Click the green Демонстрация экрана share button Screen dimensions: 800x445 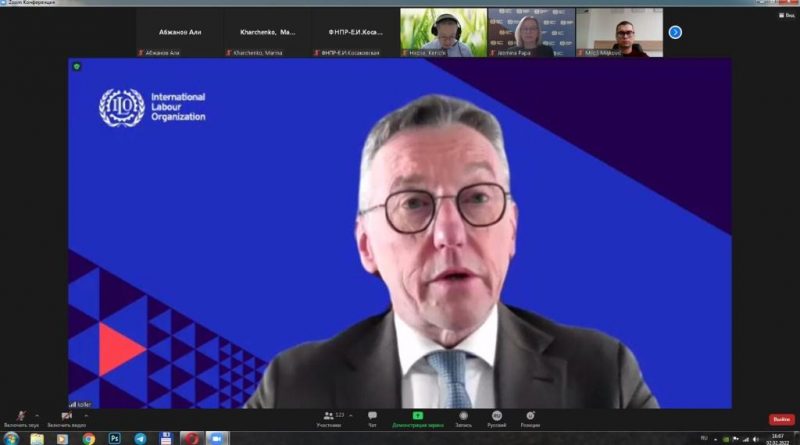(418, 419)
